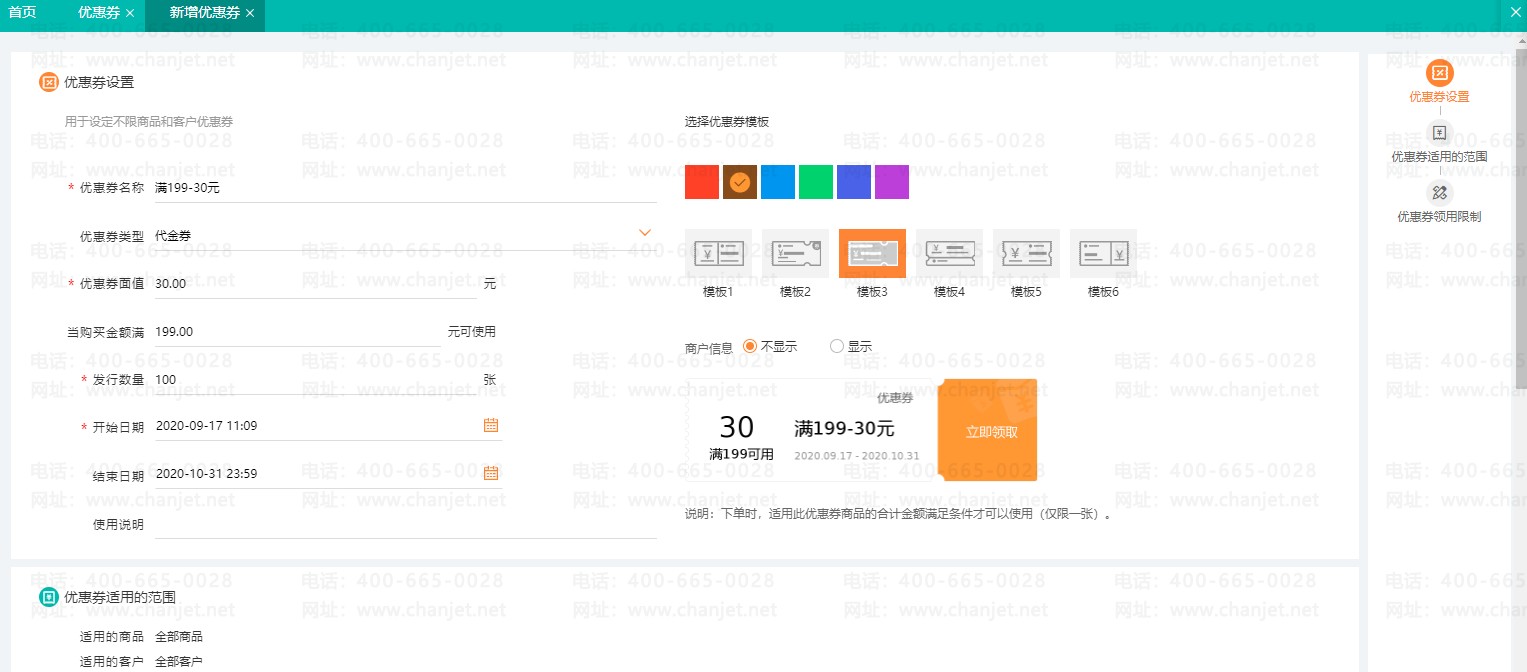Select 不显示 merchant info radio
The image size is (1527, 672).
pyautogui.click(x=750, y=347)
